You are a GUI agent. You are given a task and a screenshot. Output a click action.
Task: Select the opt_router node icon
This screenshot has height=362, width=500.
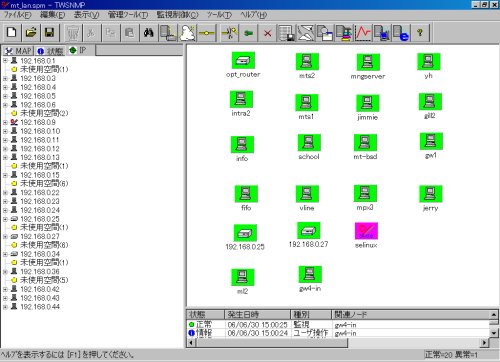coord(243,60)
